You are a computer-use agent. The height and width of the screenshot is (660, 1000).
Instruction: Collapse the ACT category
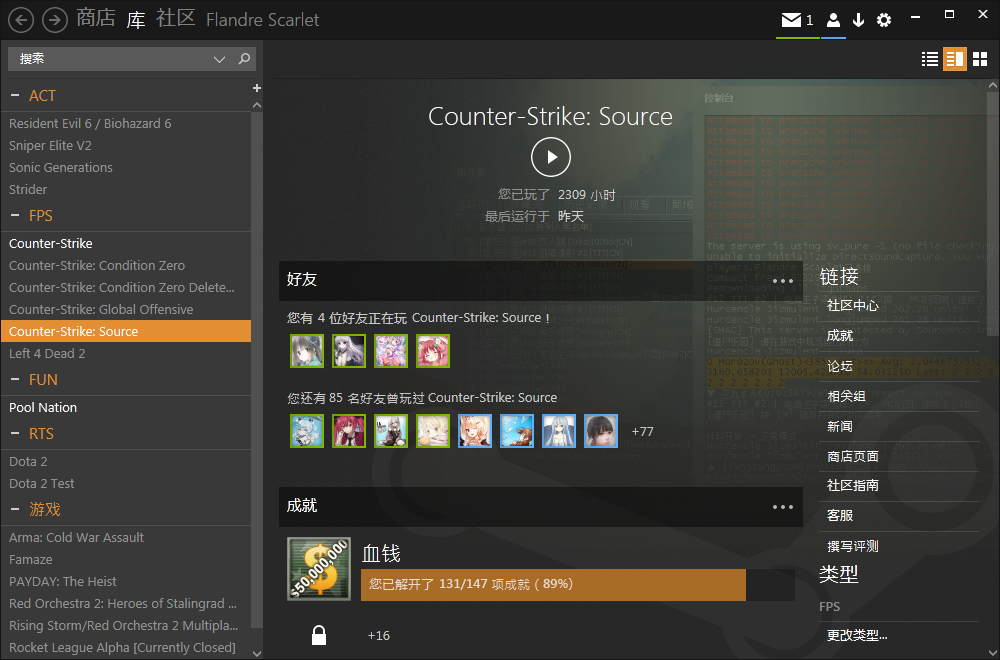(15, 96)
